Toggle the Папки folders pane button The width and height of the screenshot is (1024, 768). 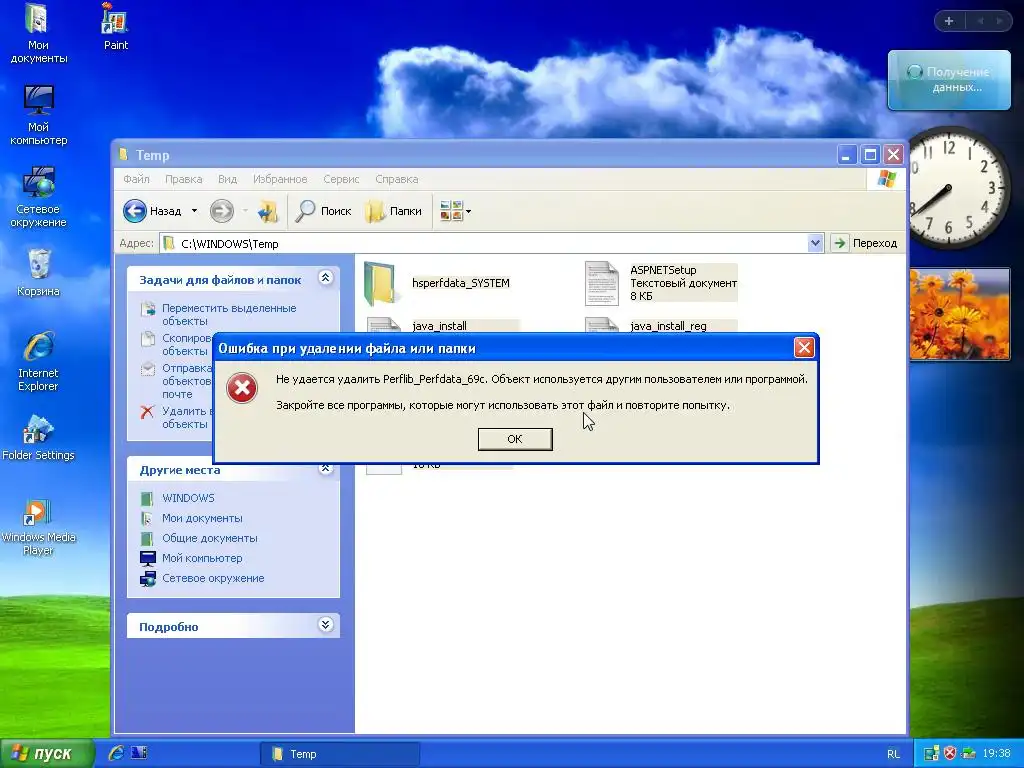(x=393, y=211)
